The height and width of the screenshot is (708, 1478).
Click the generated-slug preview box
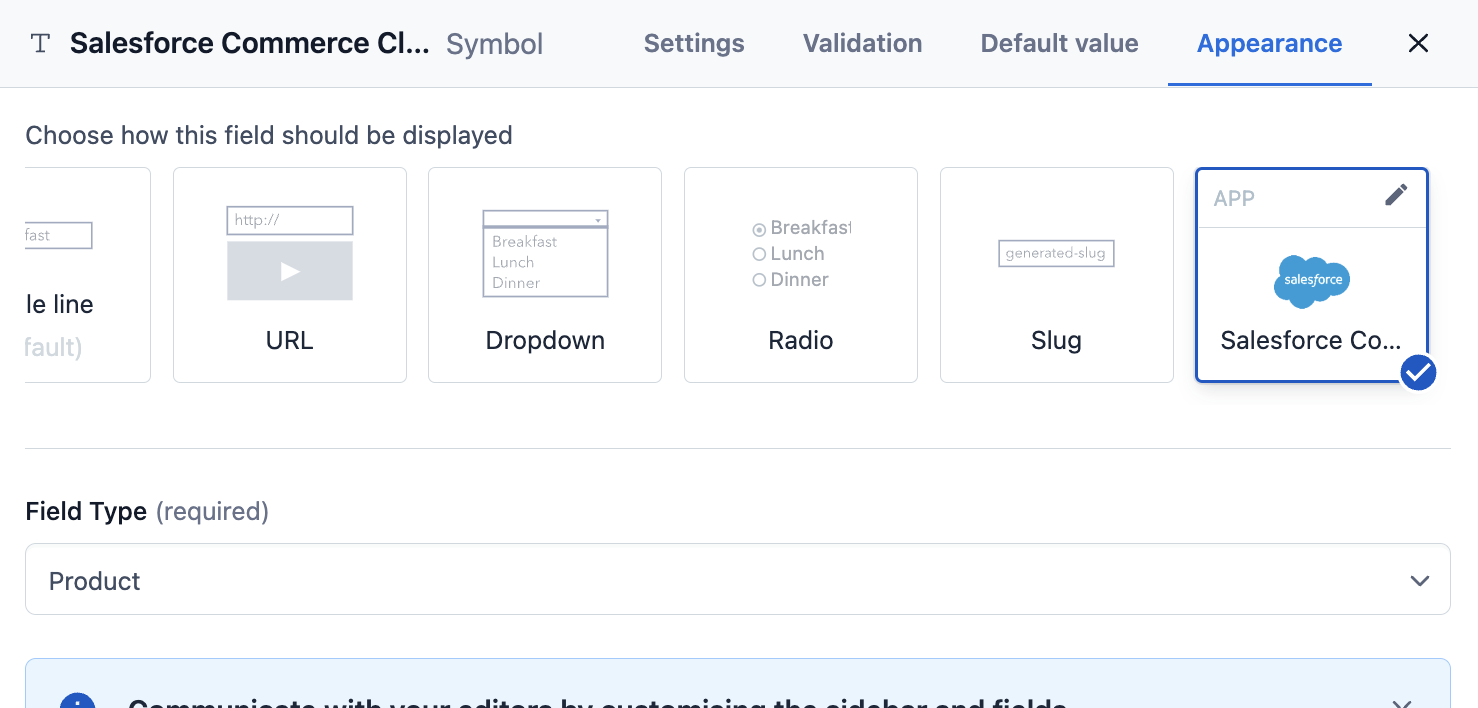[x=1056, y=253]
